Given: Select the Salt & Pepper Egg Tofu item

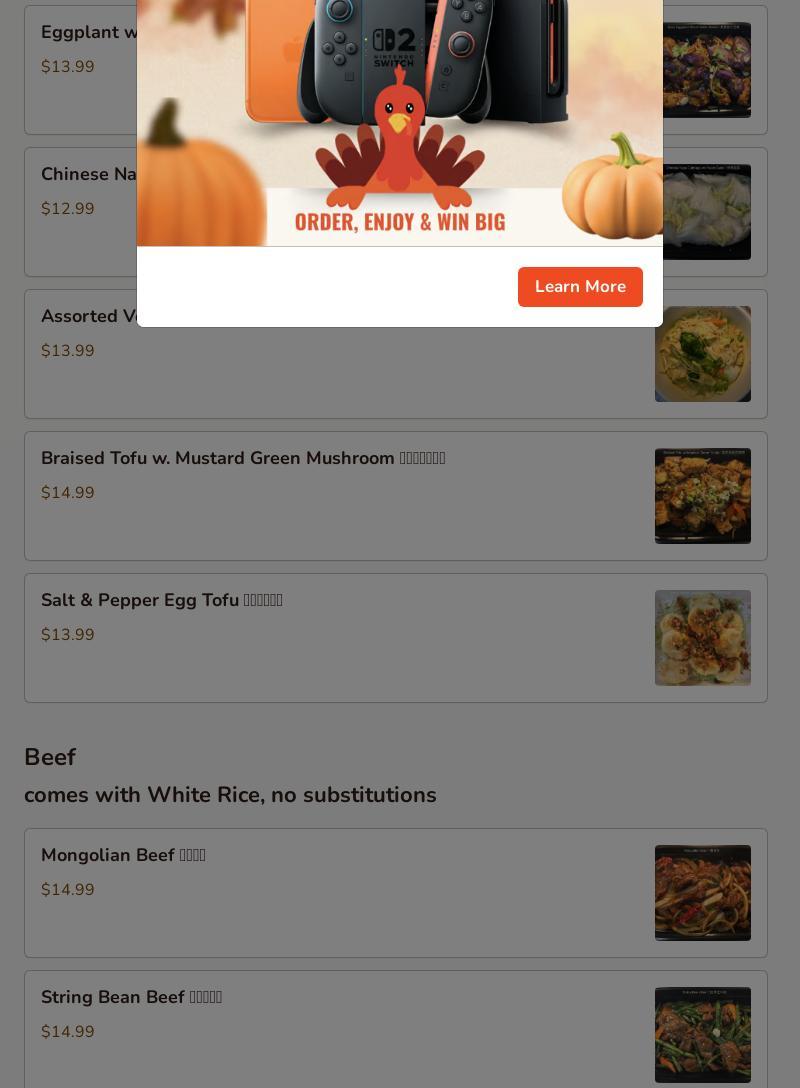Looking at the screenshot, I should click(x=395, y=638).
